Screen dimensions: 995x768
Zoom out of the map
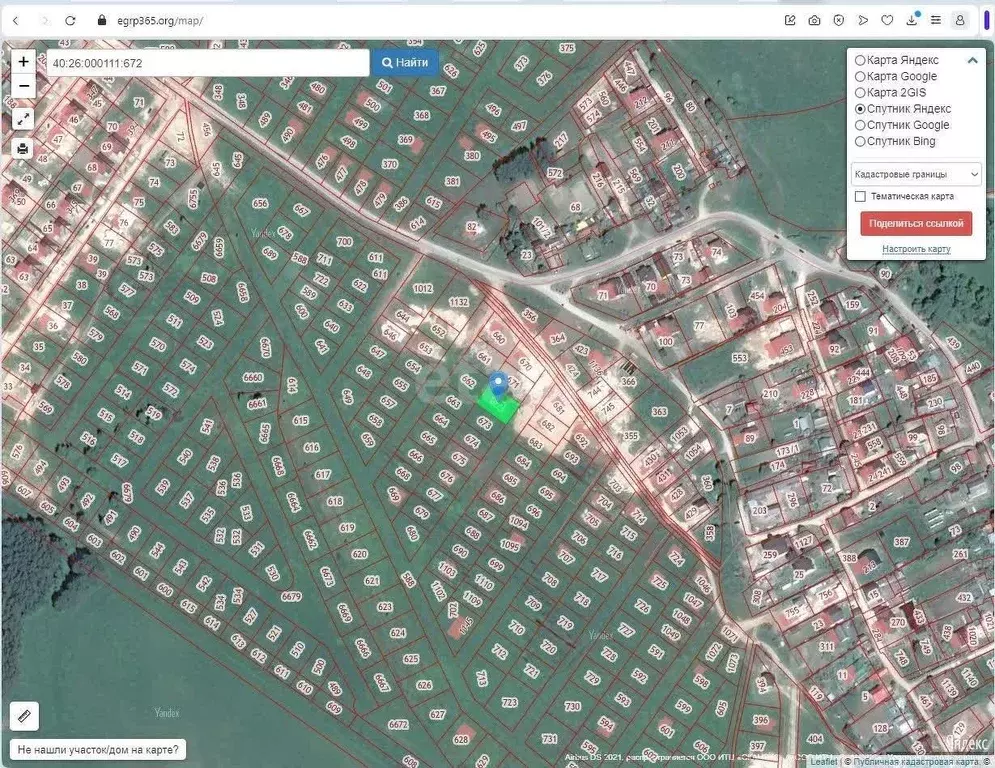(24, 87)
